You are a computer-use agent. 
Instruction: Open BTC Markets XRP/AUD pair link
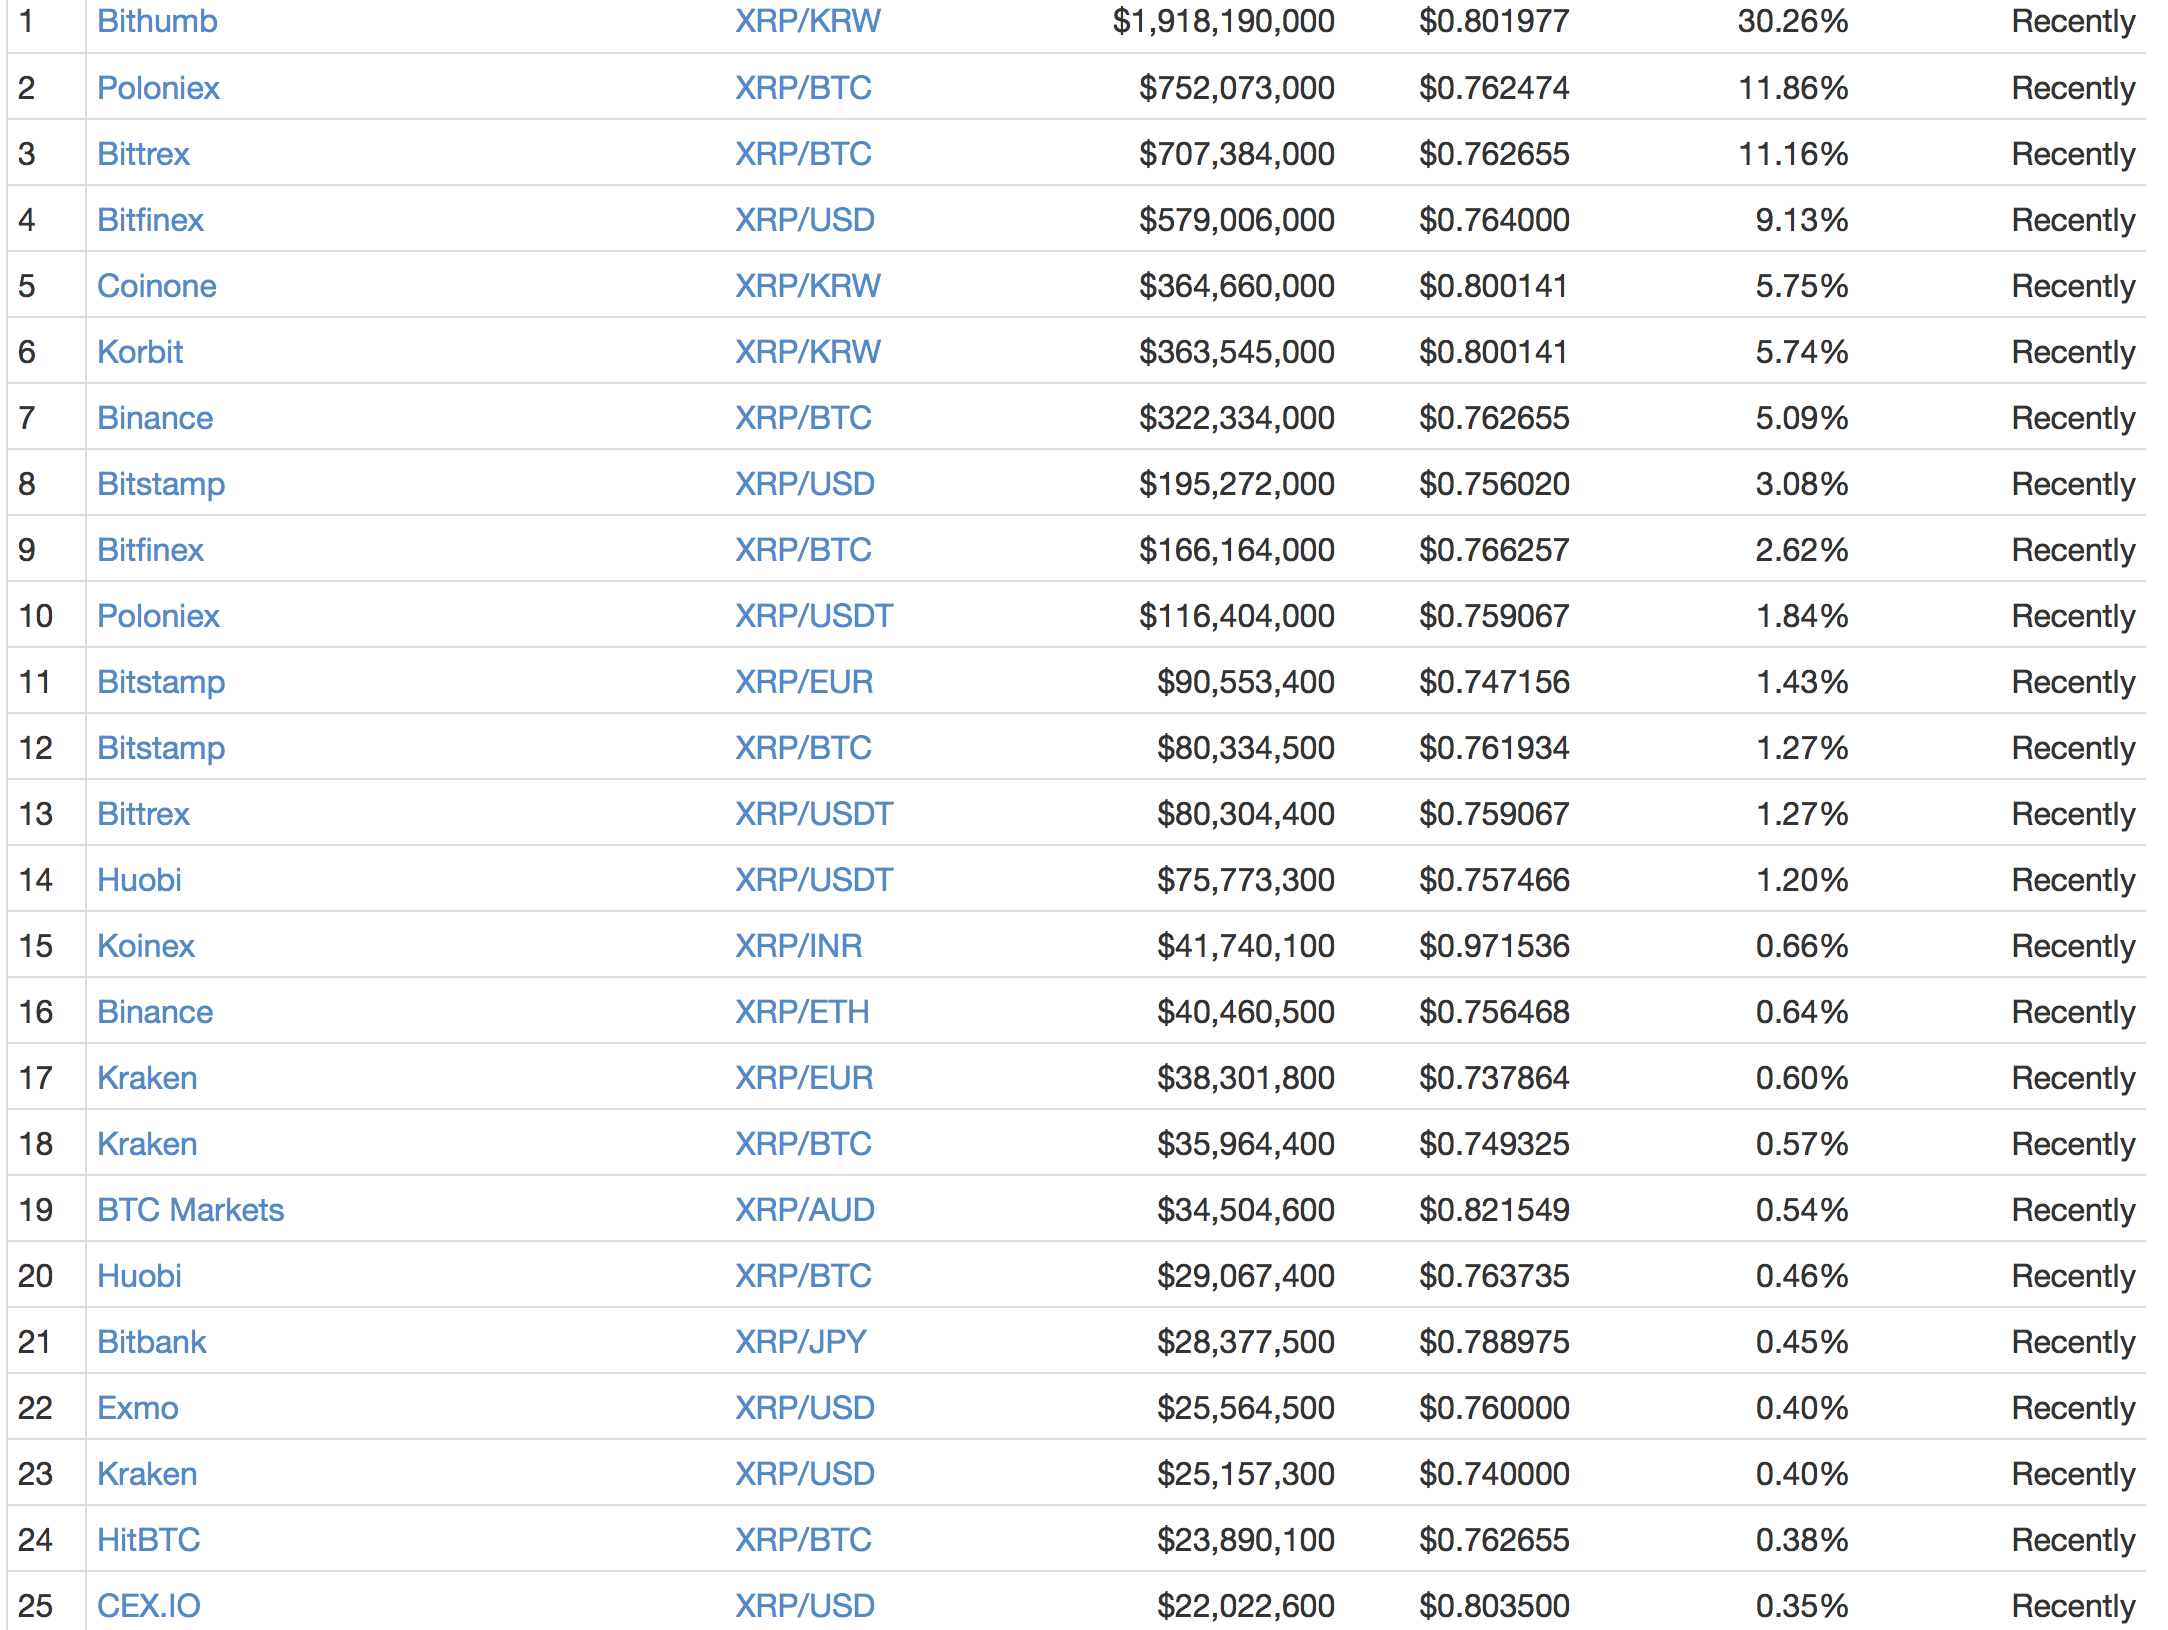coord(805,1209)
